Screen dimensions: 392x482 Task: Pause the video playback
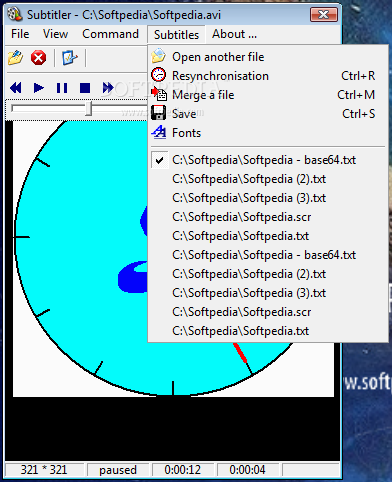[62, 88]
